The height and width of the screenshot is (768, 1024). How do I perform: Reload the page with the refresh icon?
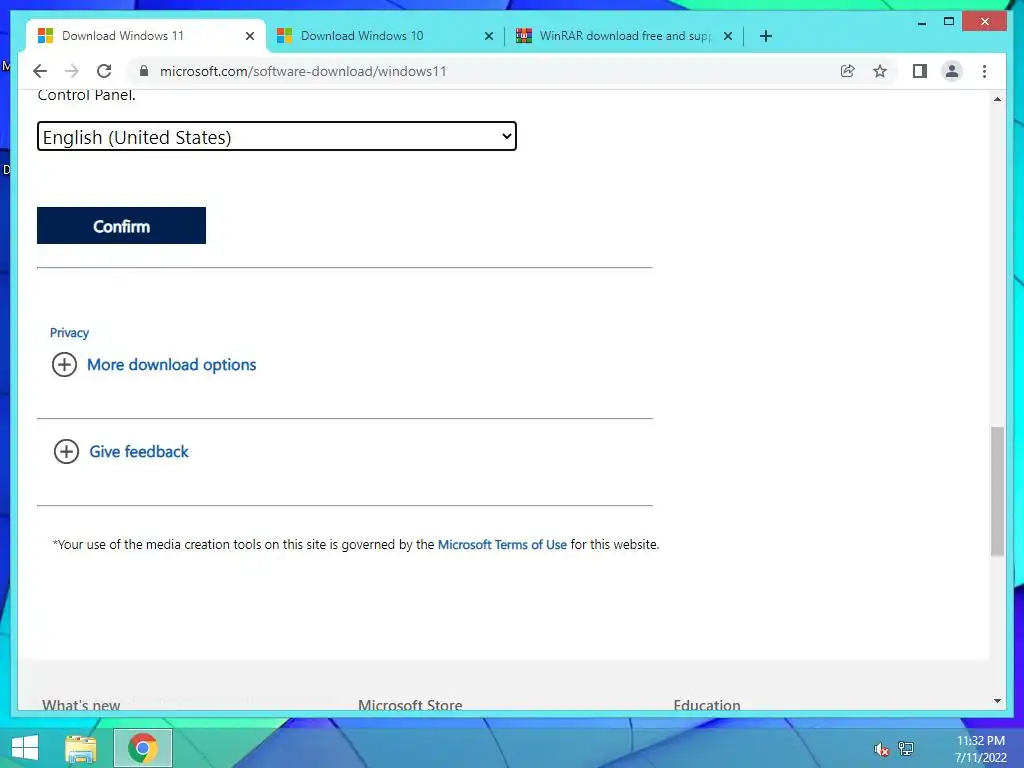[x=104, y=71]
